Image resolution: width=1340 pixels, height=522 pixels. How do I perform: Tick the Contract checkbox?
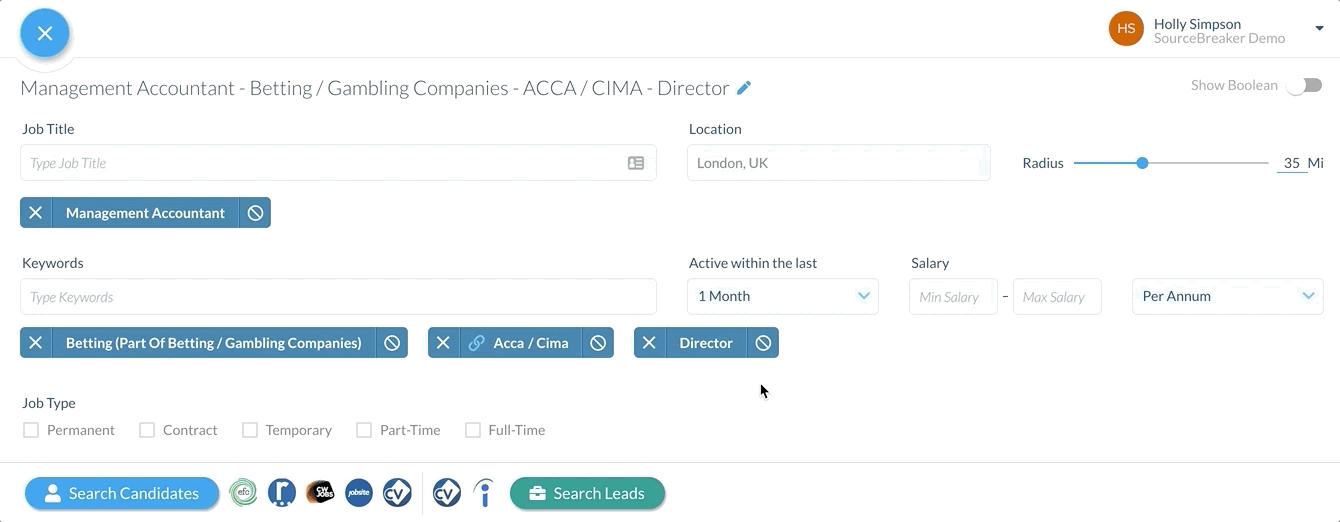(x=147, y=430)
